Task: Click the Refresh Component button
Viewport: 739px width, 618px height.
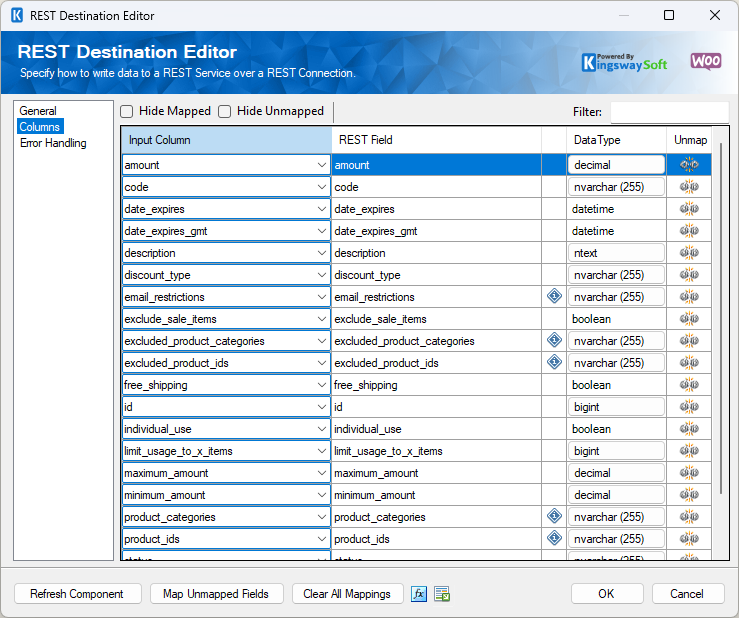Action: tap(78, 594)
